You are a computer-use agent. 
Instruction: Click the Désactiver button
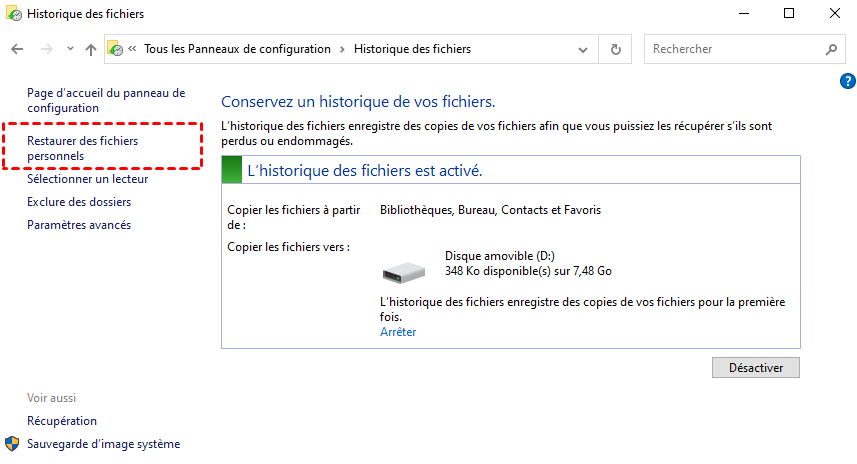756,368
